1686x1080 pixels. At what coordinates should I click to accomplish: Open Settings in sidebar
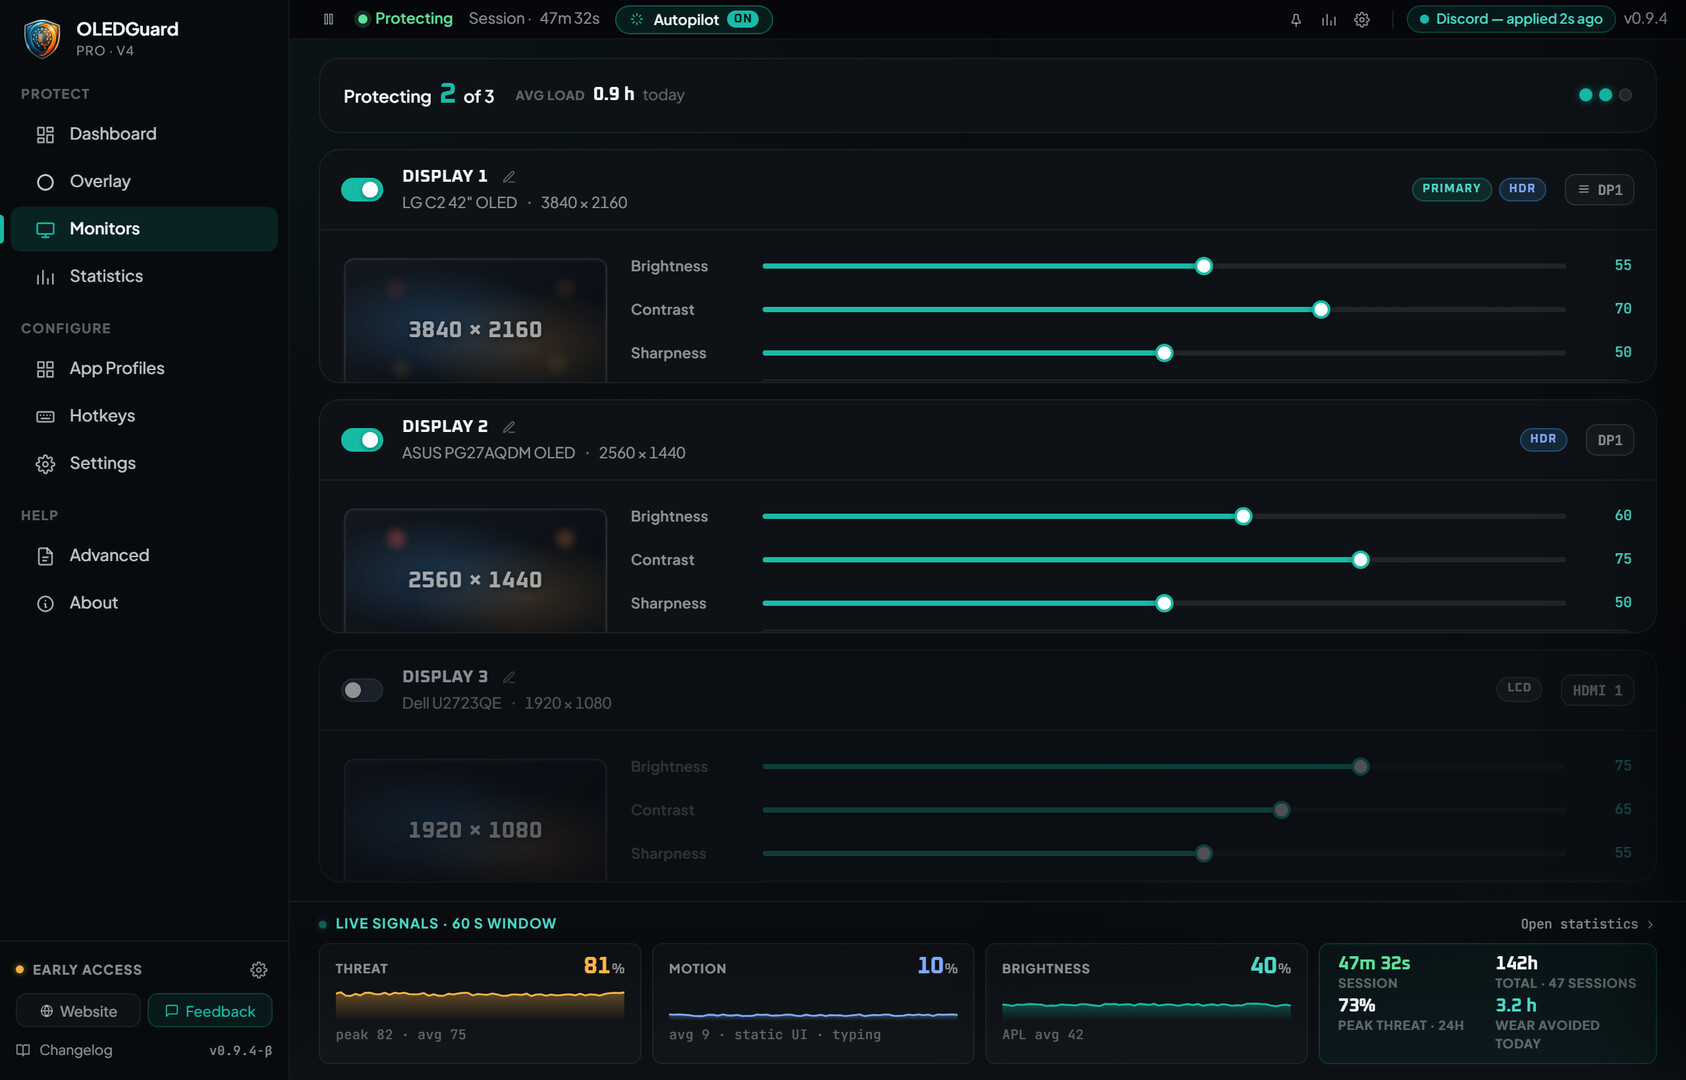(x=144, y=463)
